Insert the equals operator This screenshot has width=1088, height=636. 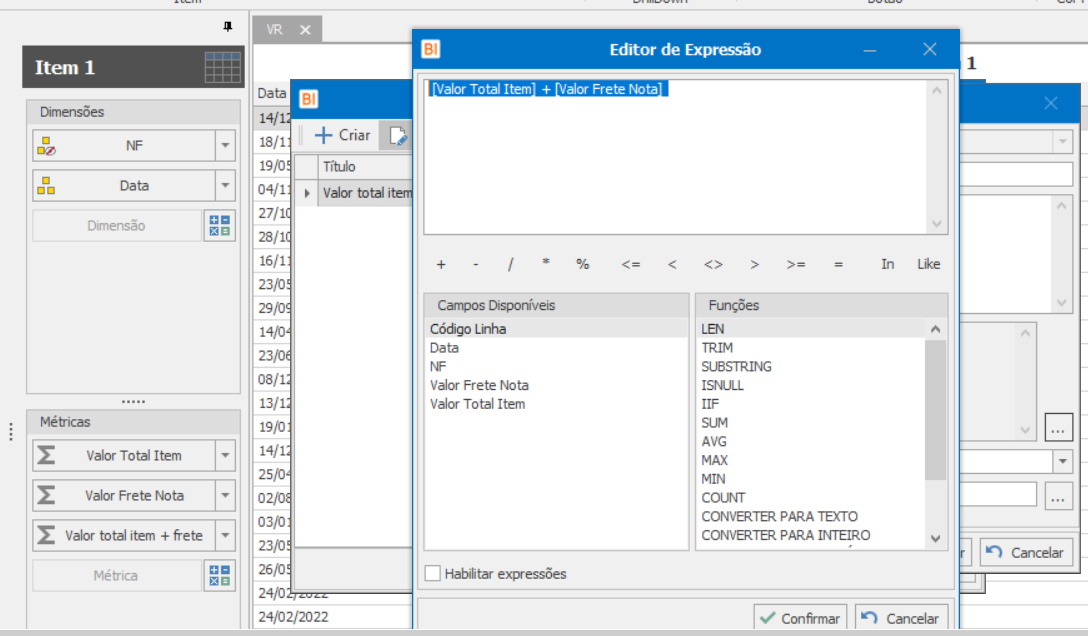(838, 264)
